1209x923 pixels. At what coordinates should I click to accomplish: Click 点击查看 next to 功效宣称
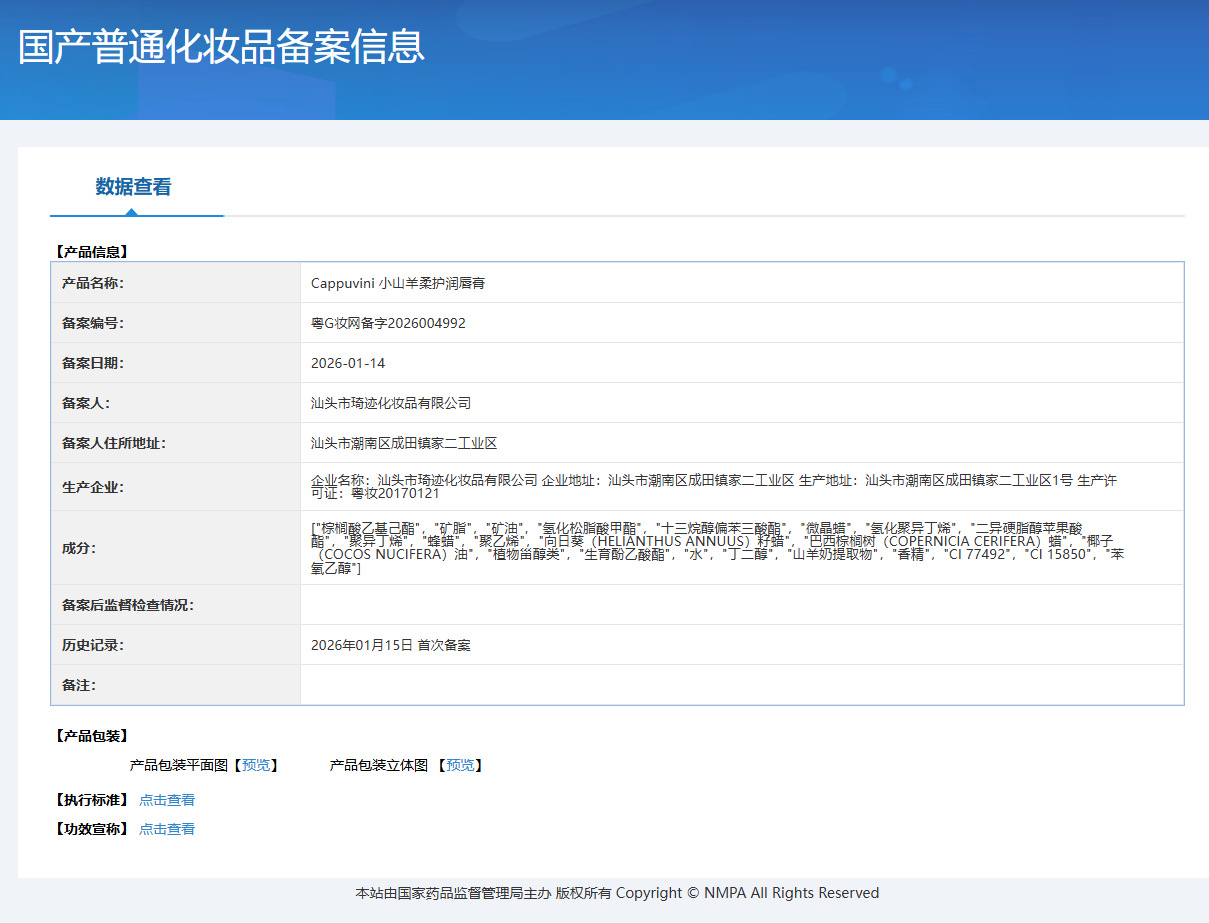tap(167, 829)
